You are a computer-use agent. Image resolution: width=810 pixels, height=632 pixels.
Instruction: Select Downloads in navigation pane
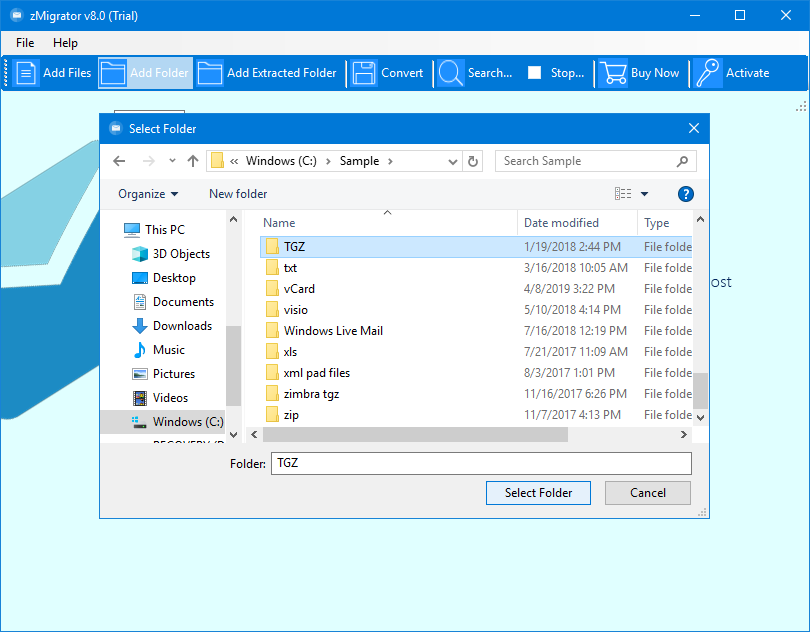pos(172,326)
